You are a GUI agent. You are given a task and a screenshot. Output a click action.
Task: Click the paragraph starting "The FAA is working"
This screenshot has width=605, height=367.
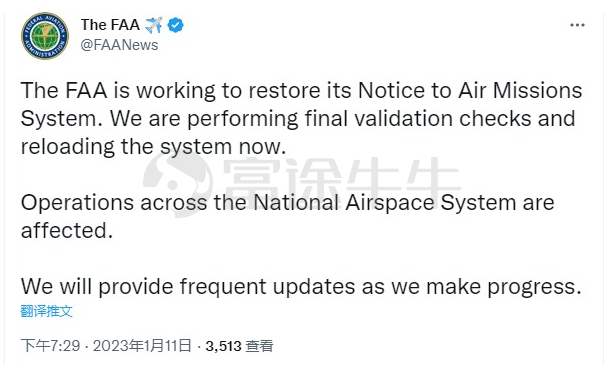301,118
